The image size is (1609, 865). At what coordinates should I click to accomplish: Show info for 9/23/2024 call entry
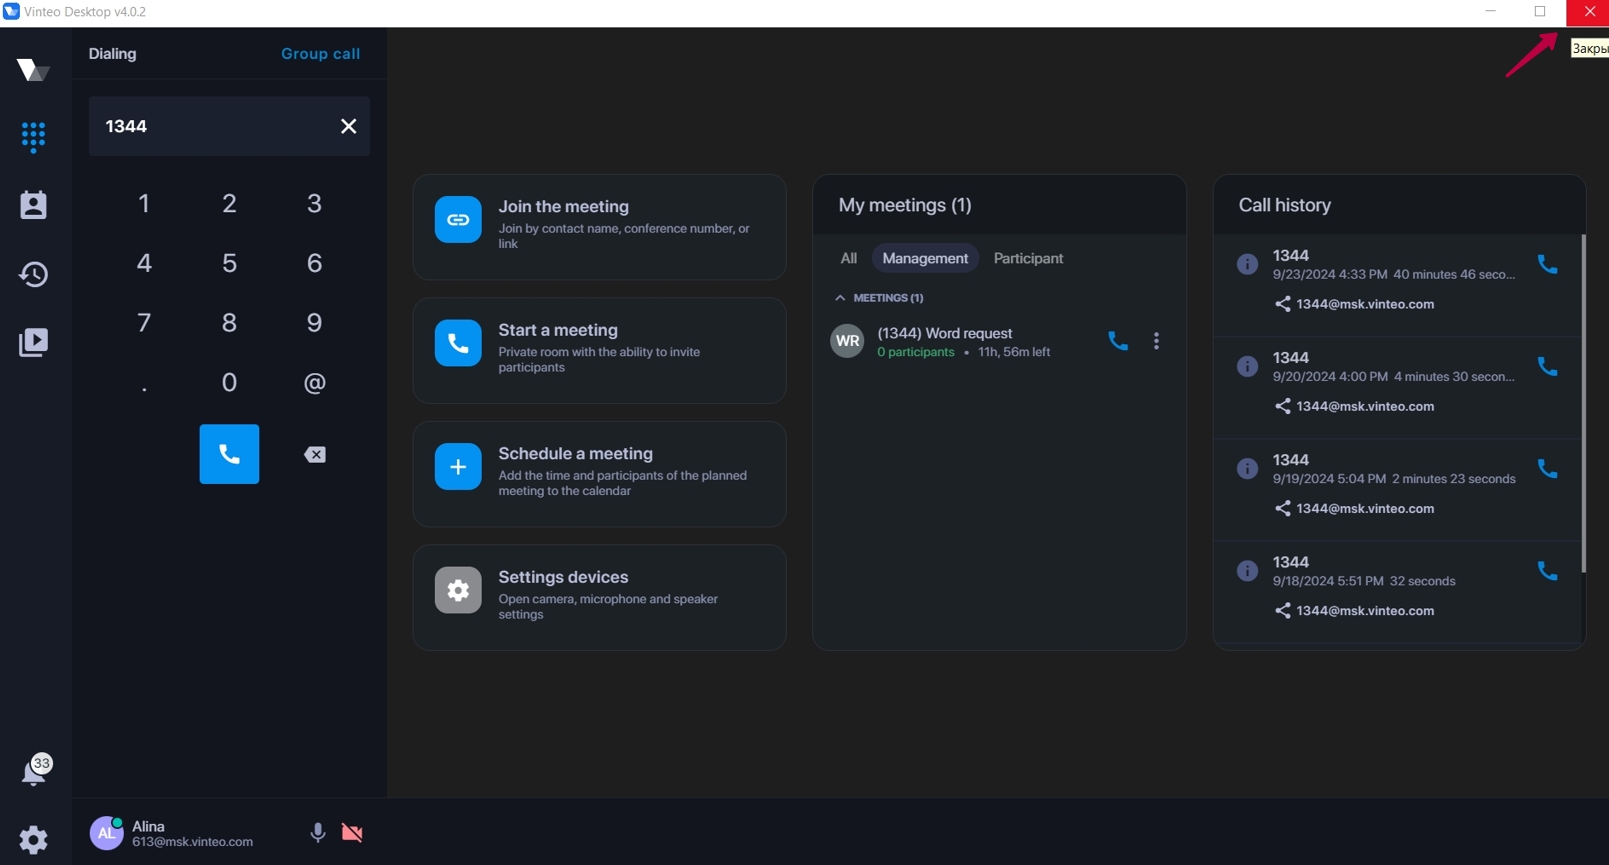[x=1247, y=264]
